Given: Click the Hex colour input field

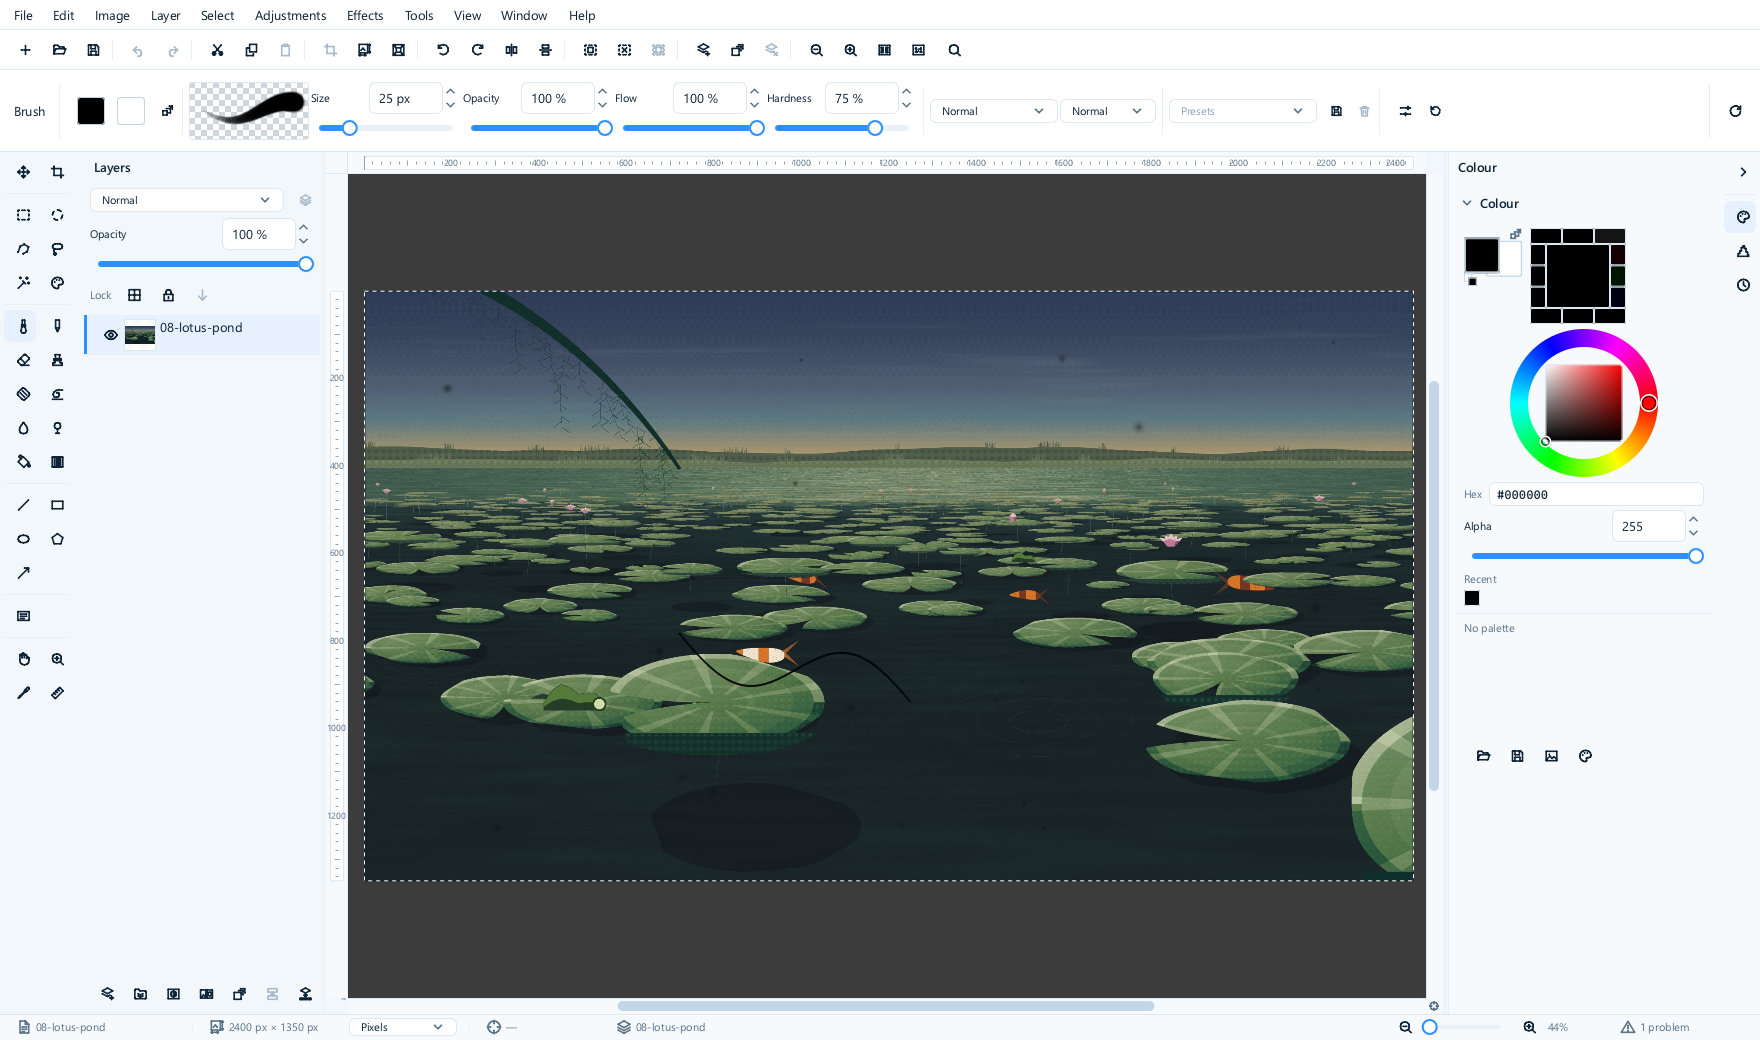Looking at the screenshot, I should coord(1596,494).
